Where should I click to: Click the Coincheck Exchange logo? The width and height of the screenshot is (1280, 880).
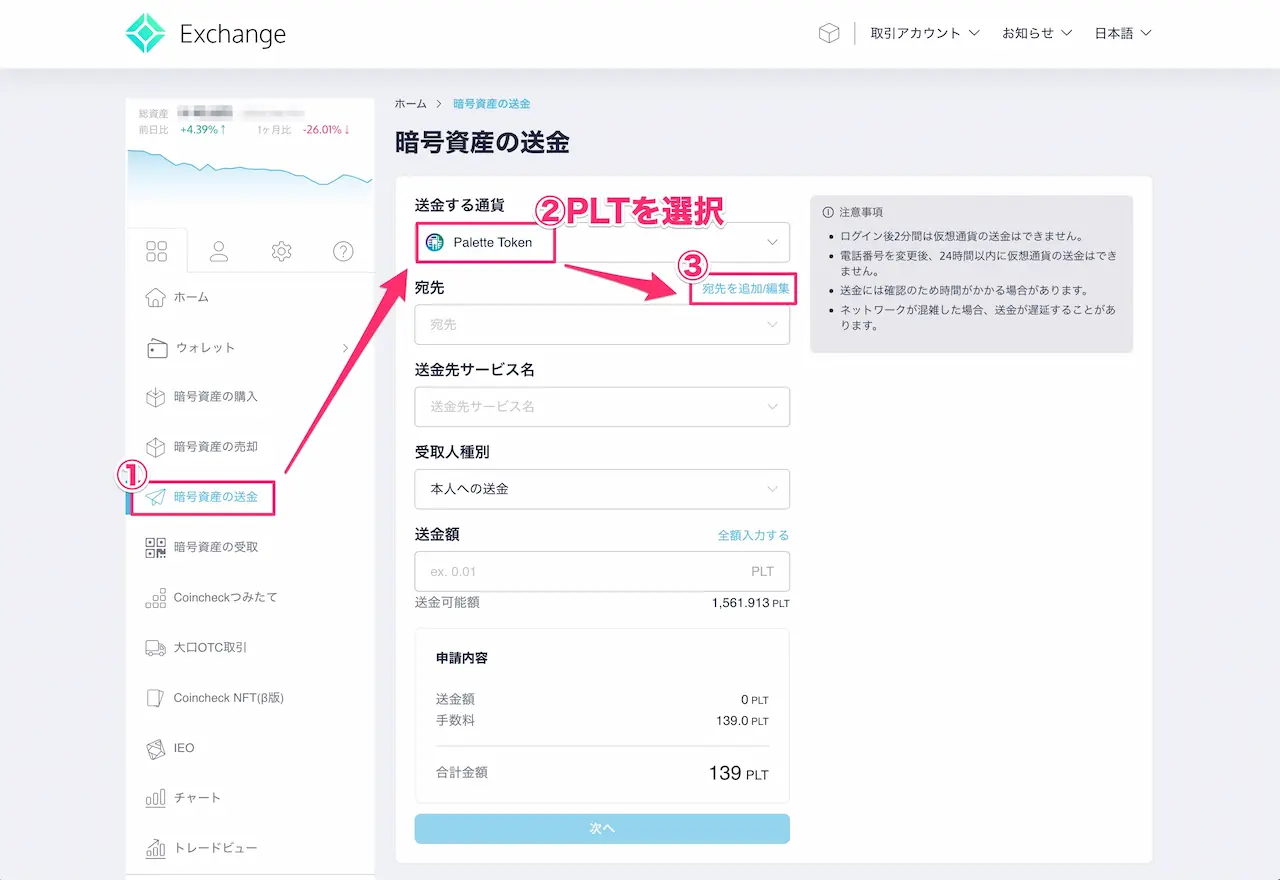[206, 34]
